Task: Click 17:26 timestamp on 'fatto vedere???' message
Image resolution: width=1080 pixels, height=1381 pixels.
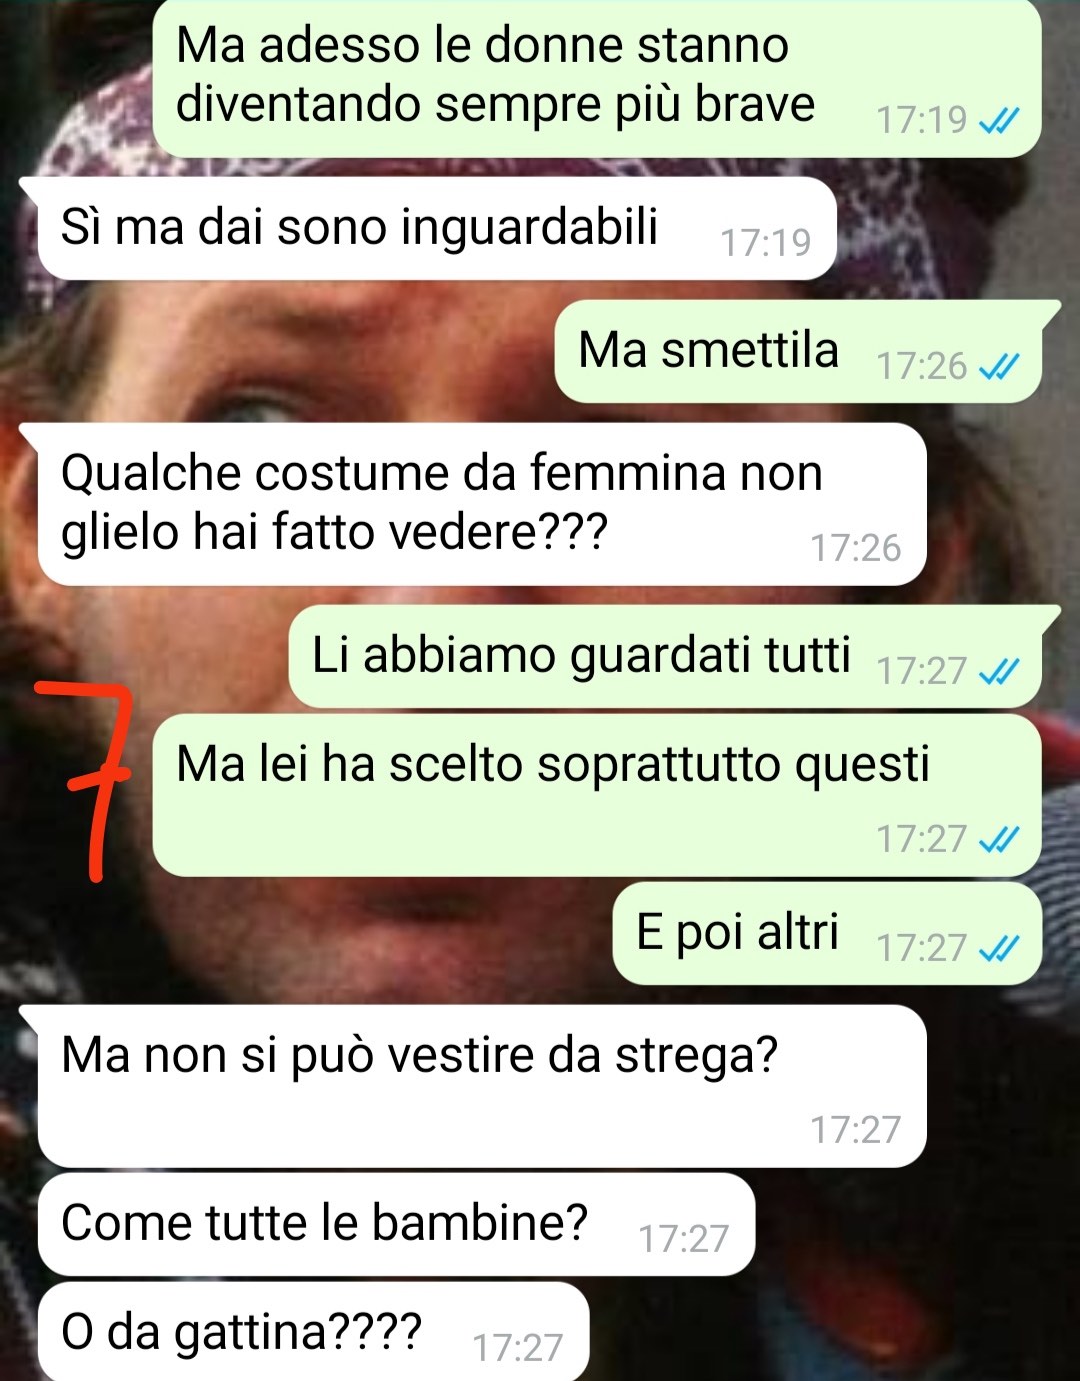Action: (856, 549)
